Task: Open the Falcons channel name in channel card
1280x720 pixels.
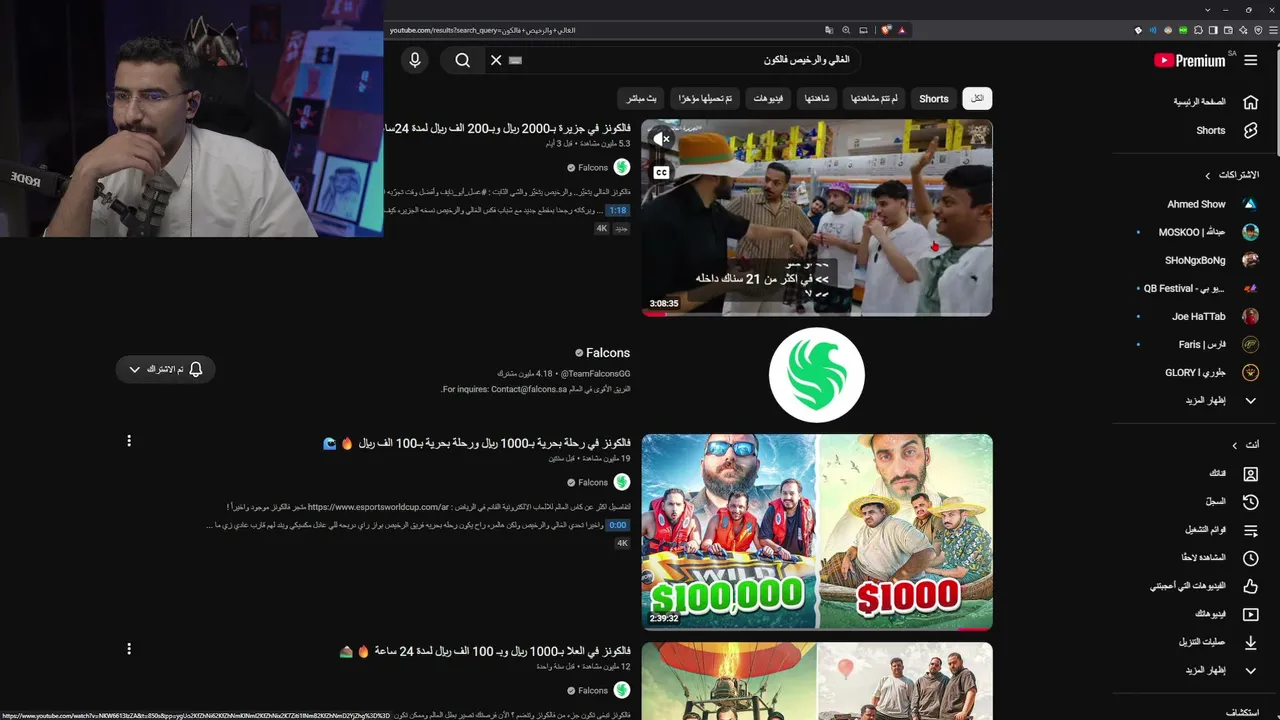Action: click(x=608, y=353)
